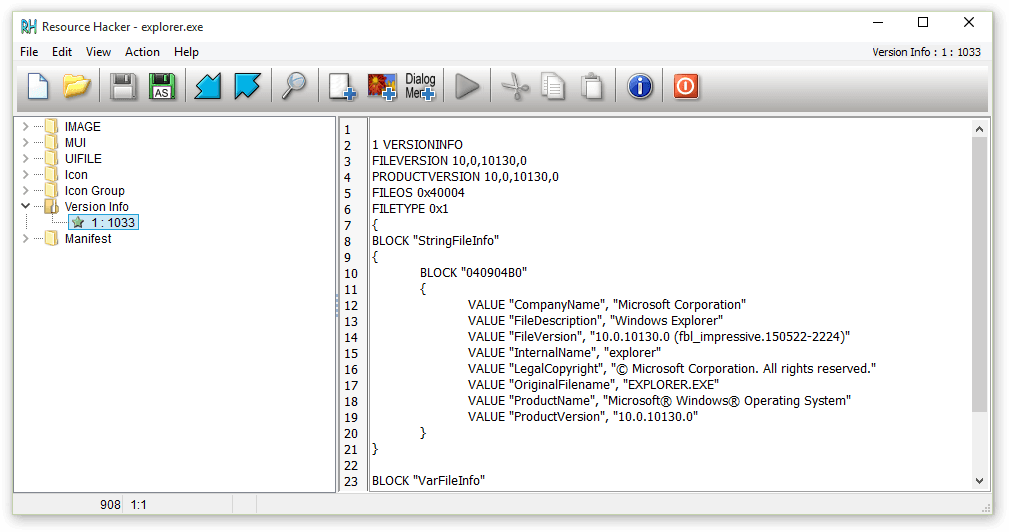Viewport: 1009px width, 532px height.
Task: Open the View menu
Action: pos(98,52)
